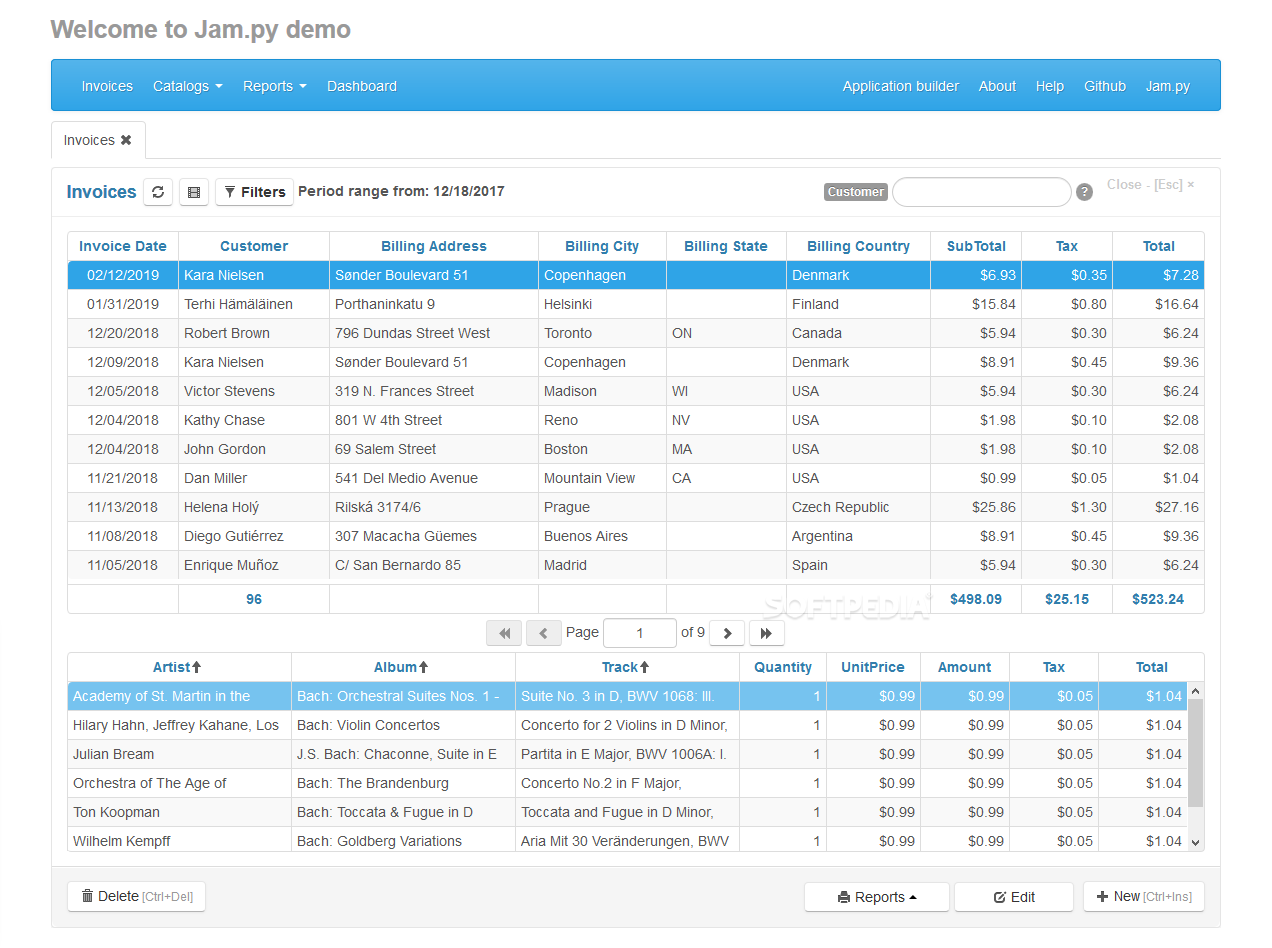Click the 01/31/2019 invoice date cell
This screenshot has width=1272, height=948.
point(123,304)
